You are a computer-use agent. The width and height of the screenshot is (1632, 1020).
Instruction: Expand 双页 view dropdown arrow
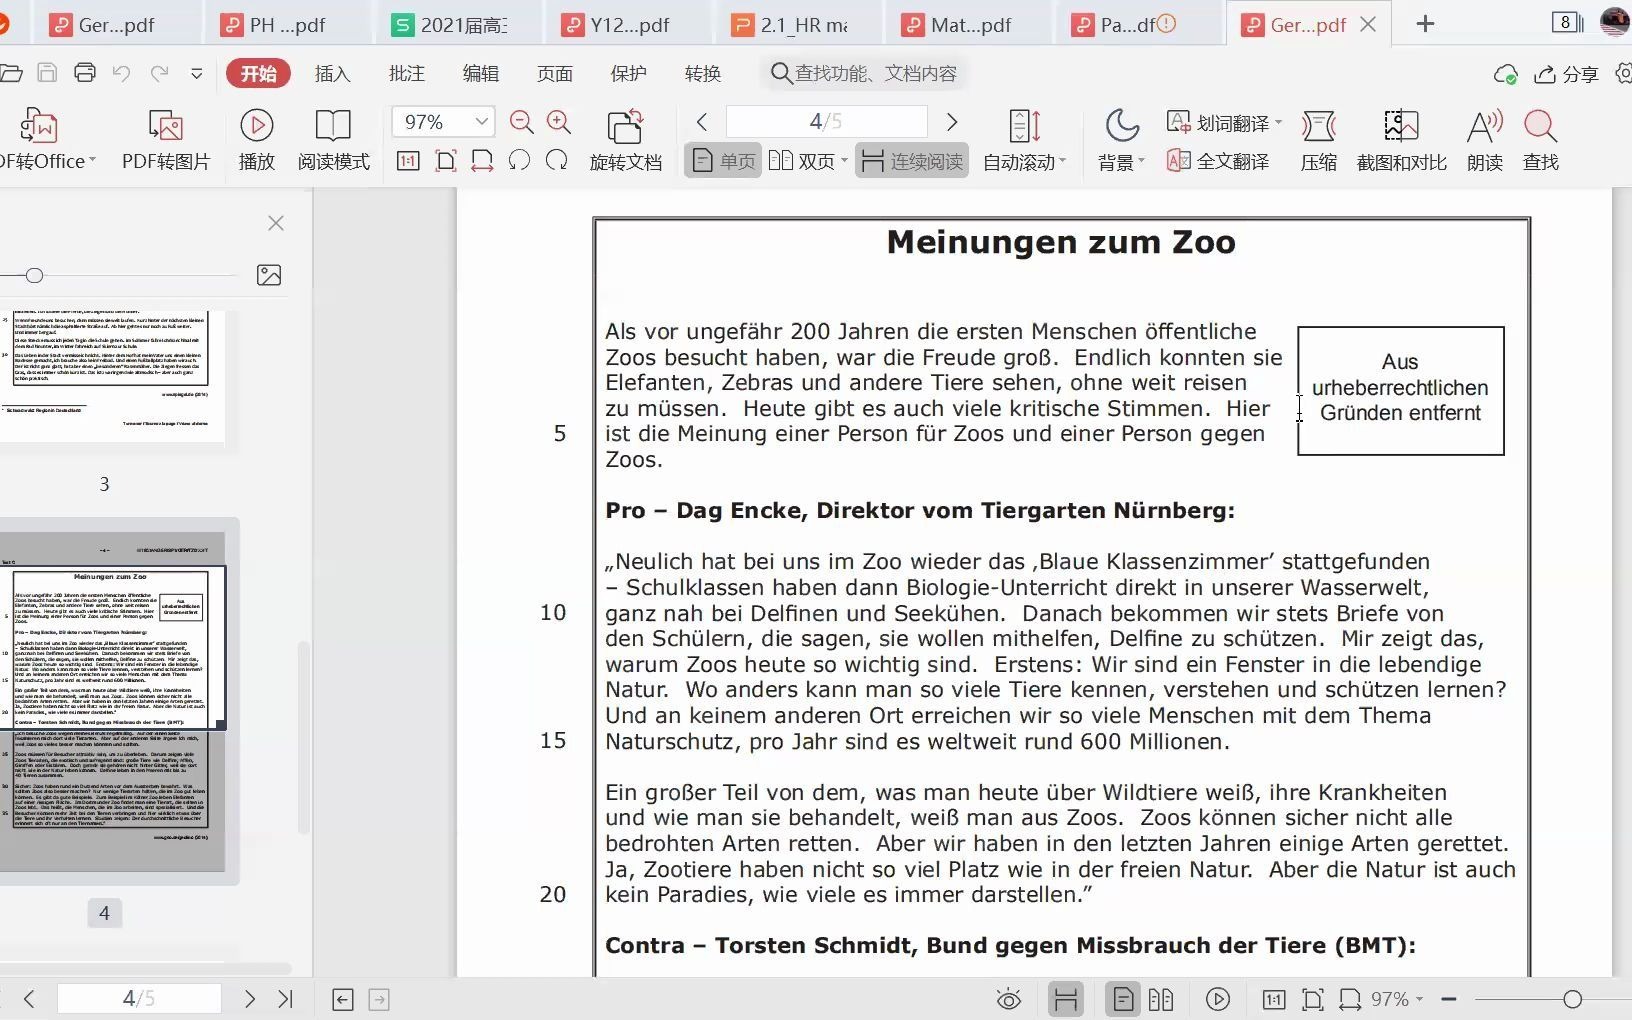pos(844,161)
